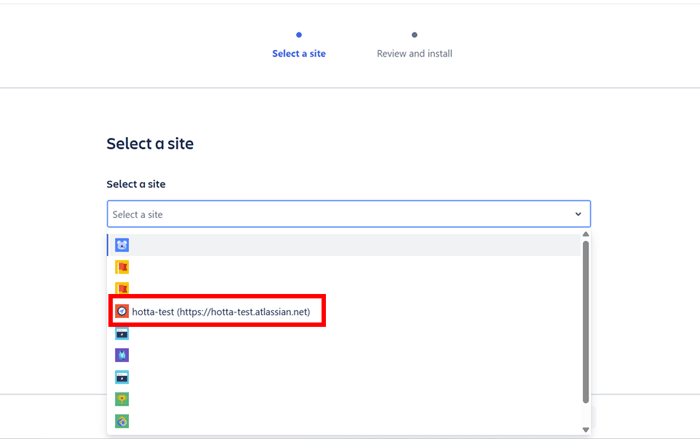This screenshot has width=700, height=439.
Task: Choose the green icon with blue rings
Action: click(122, 421)
